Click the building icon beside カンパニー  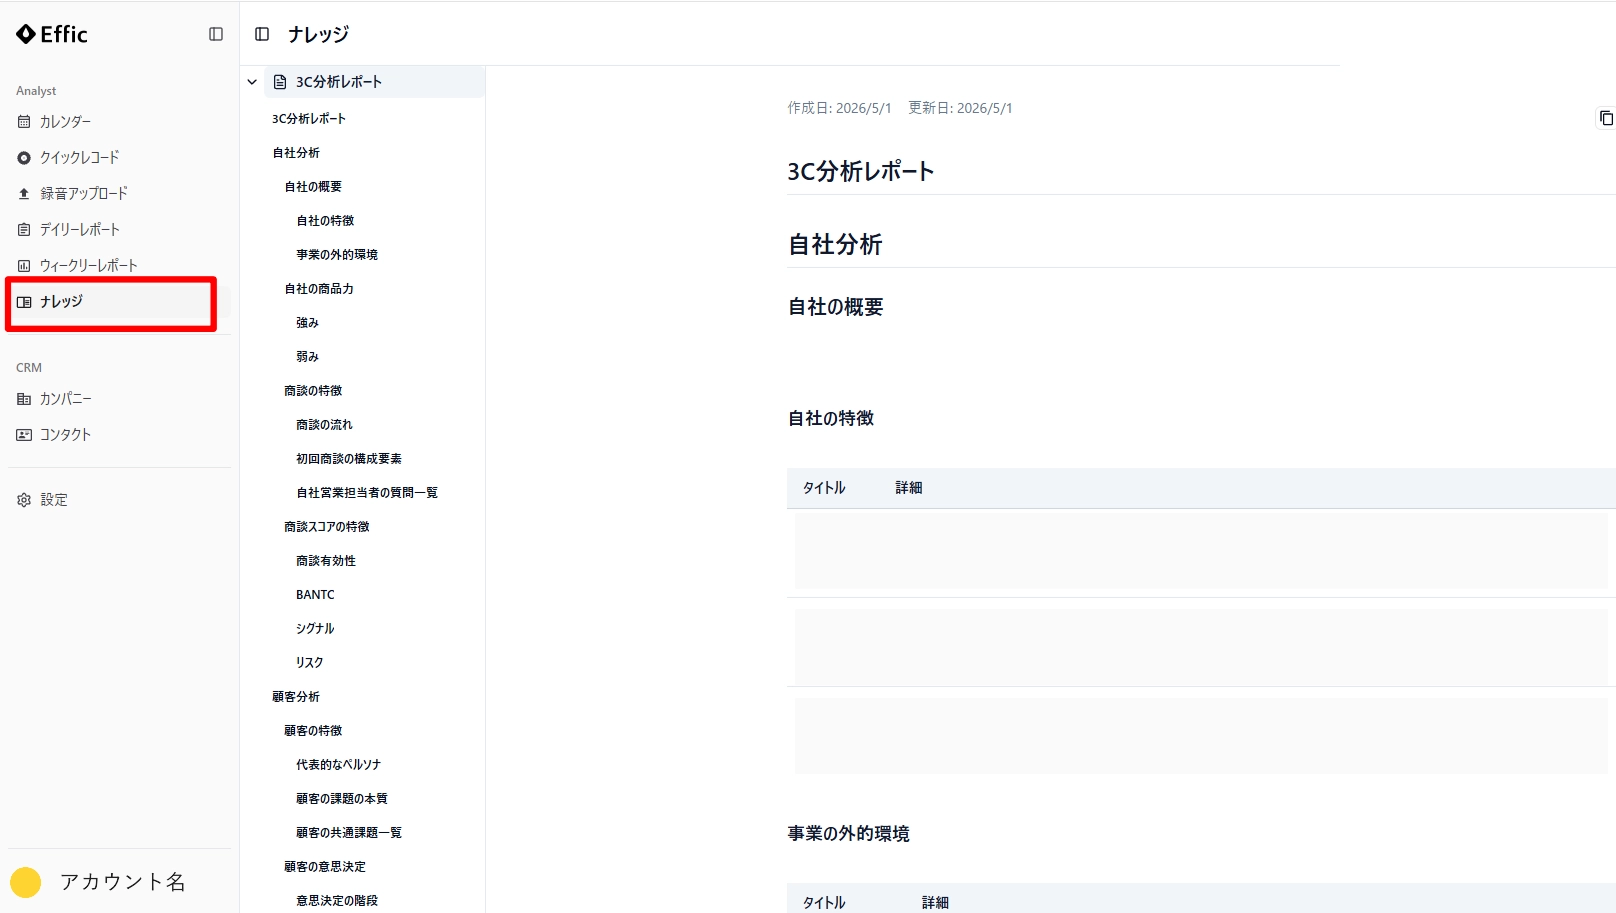point(24,399)
